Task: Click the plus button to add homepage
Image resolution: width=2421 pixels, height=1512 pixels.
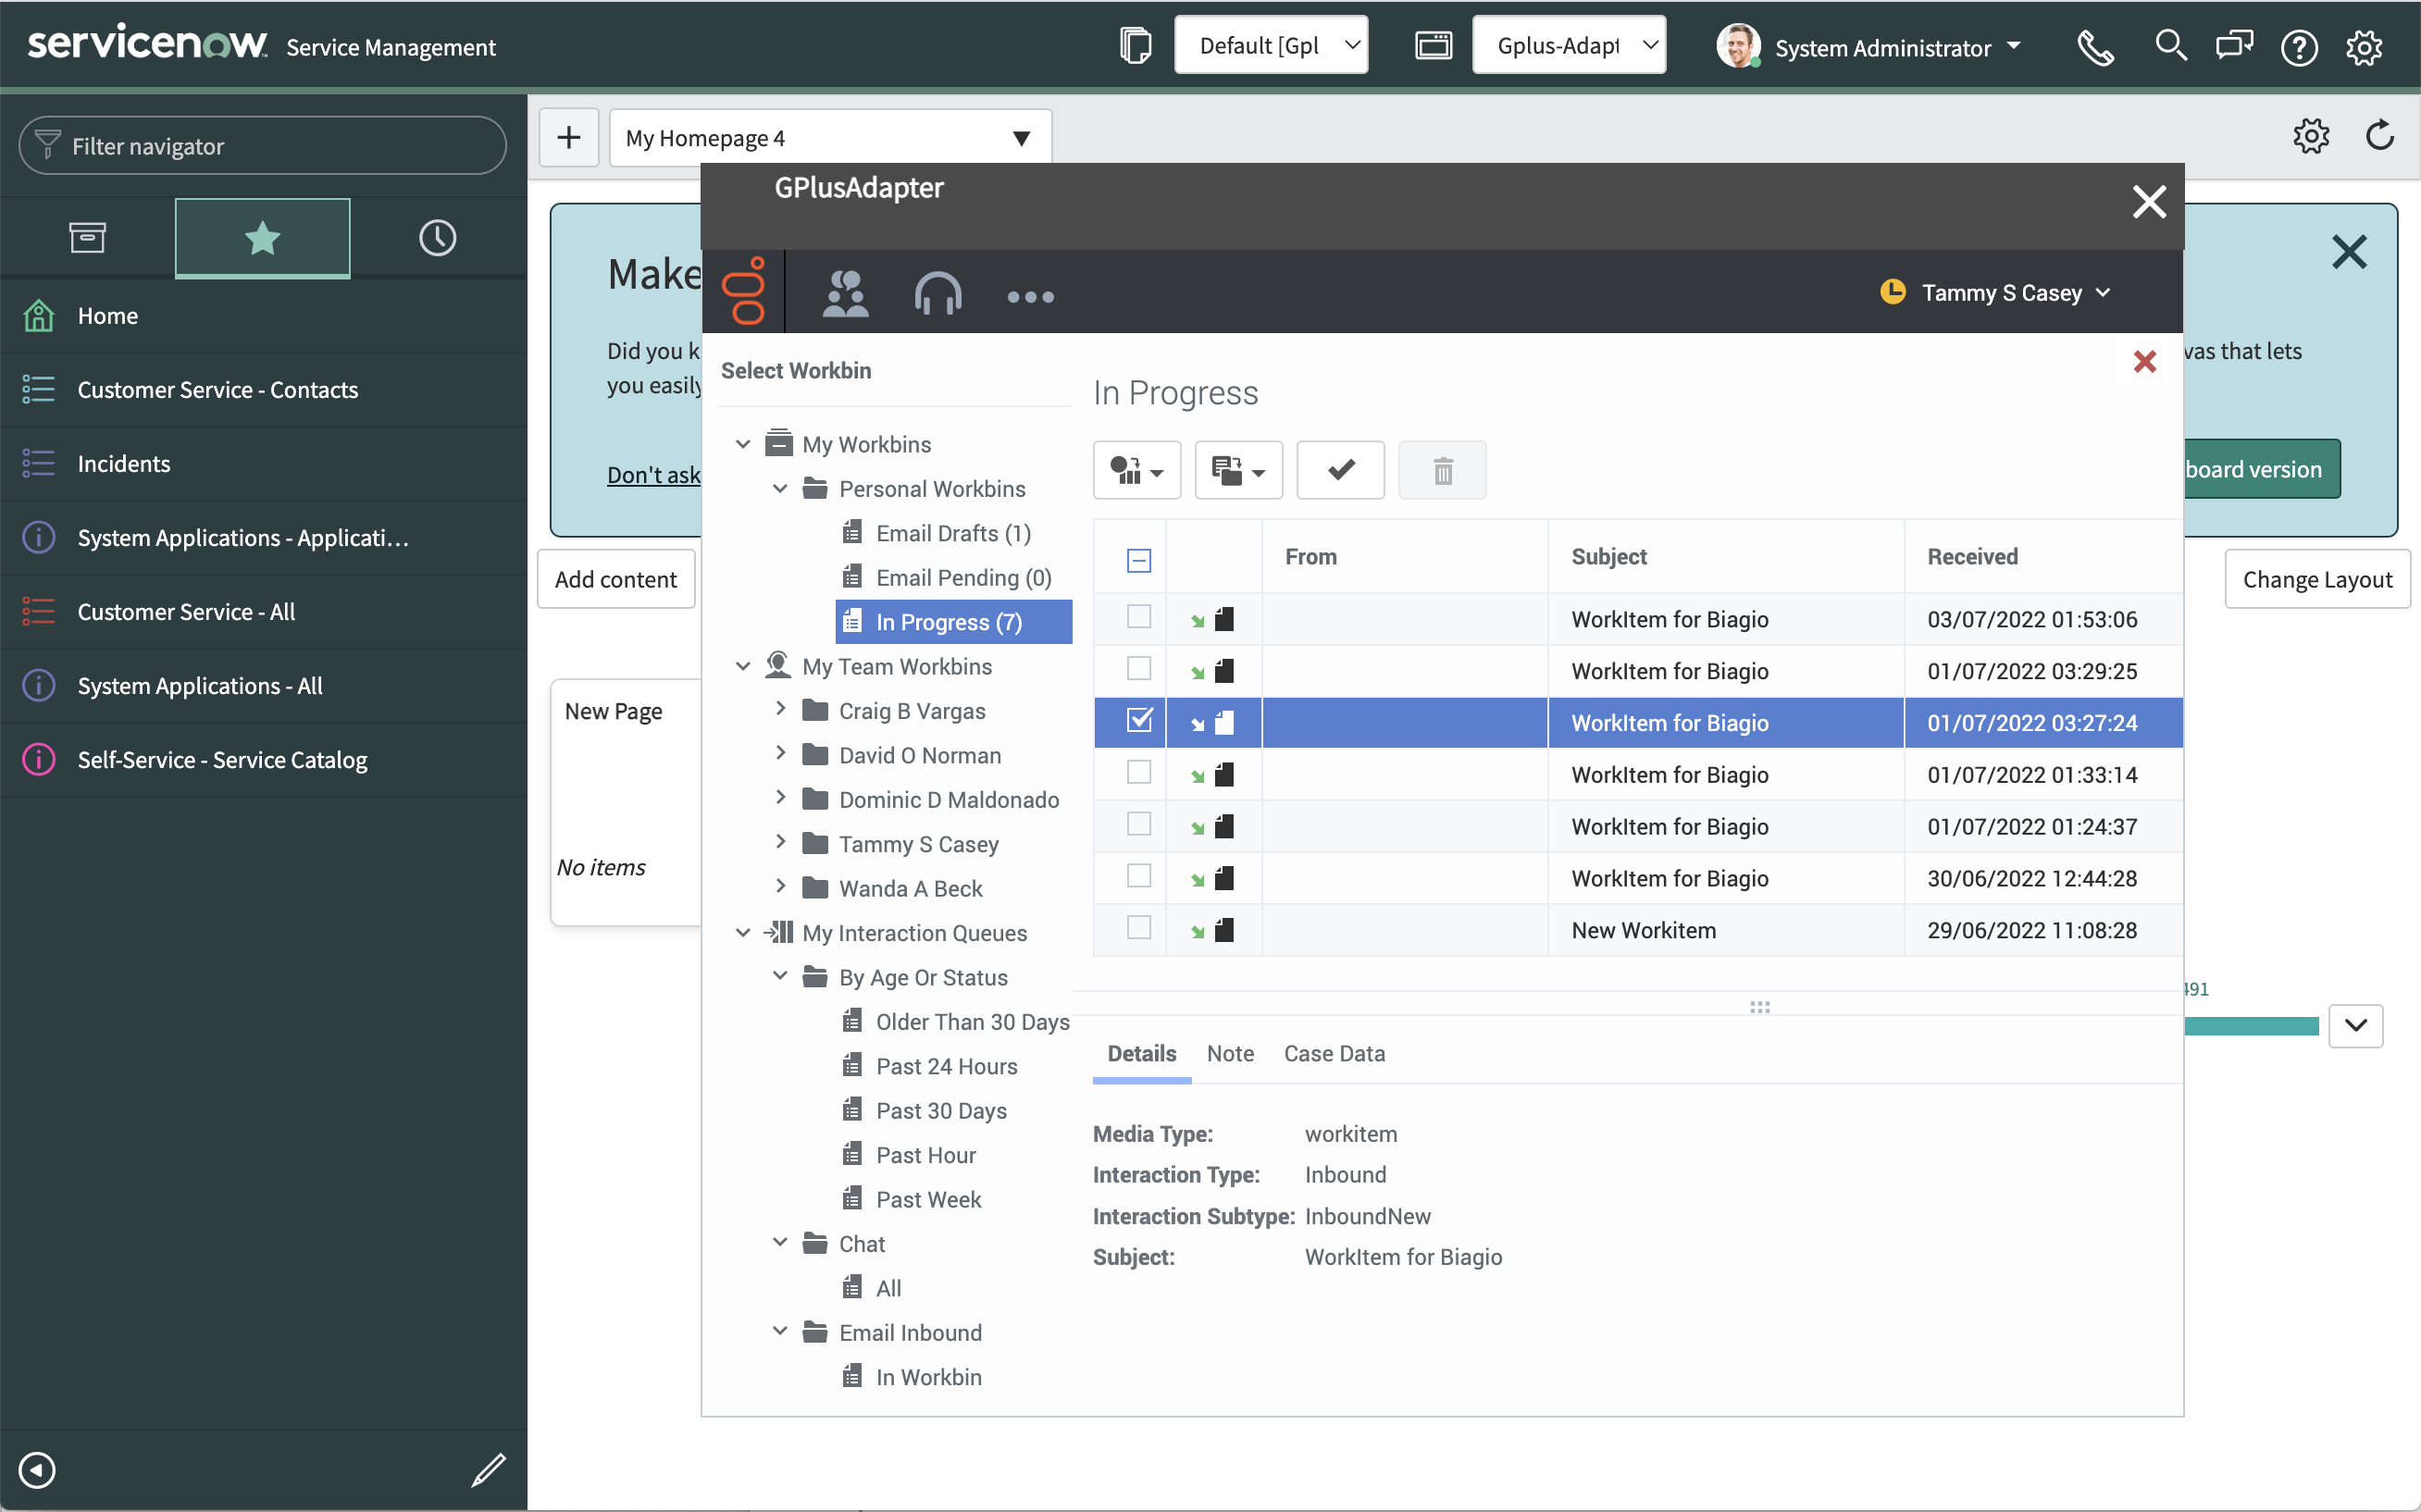Action: [569, 137]
